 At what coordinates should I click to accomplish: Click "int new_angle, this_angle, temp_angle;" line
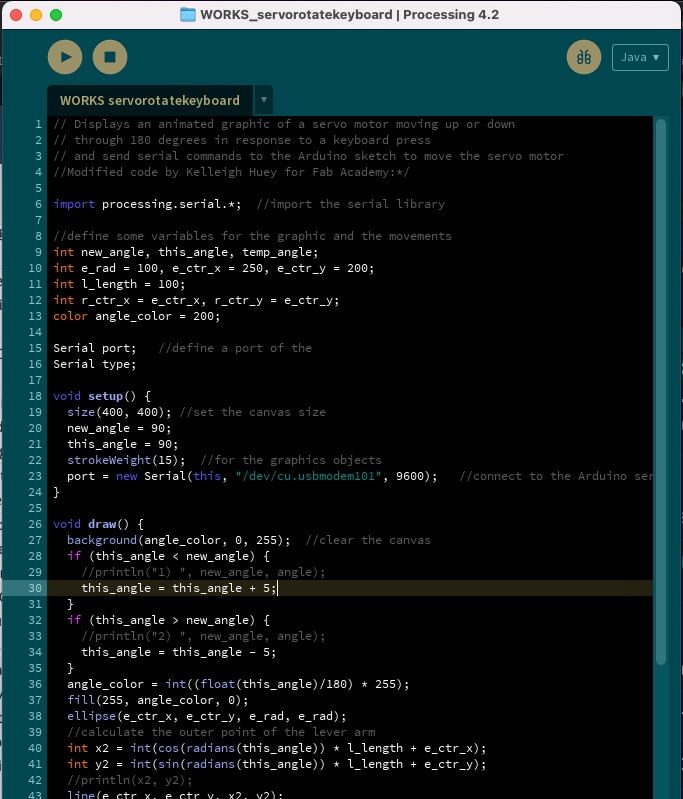(186, 252)
